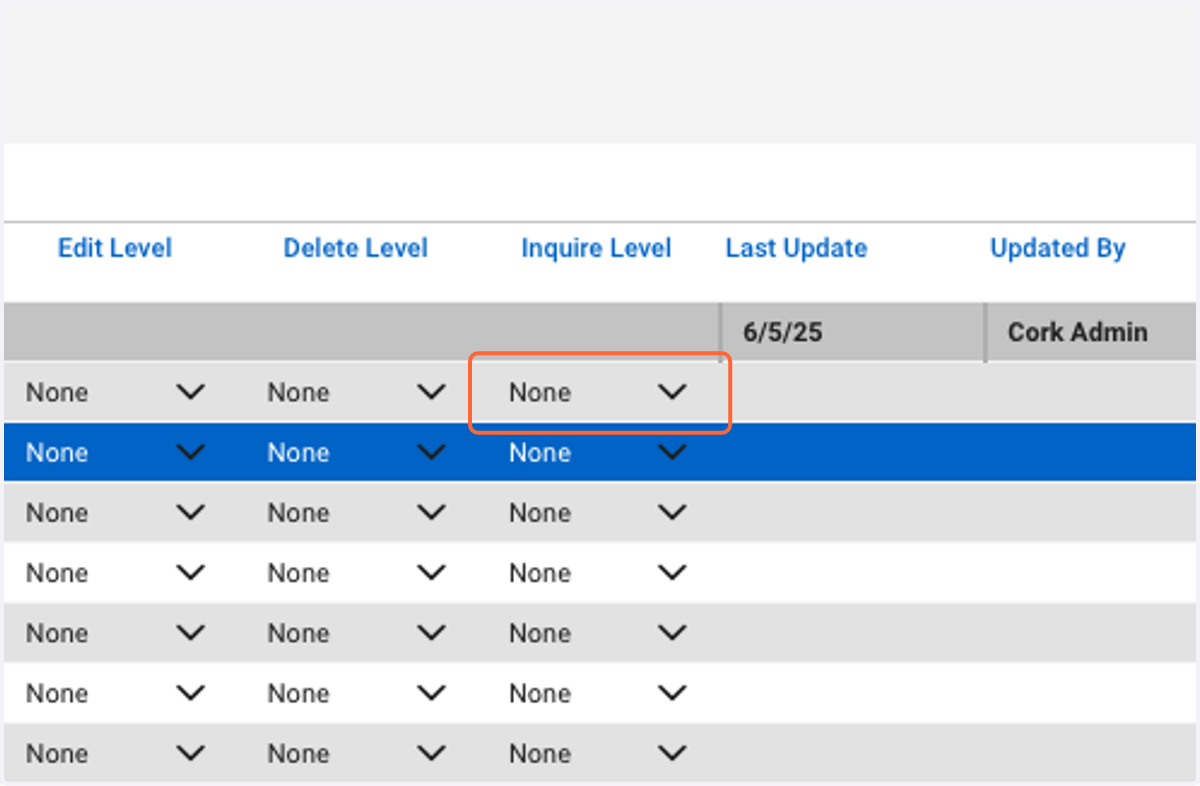Sort by the Delete Level column header

click(x=356, y=248)
